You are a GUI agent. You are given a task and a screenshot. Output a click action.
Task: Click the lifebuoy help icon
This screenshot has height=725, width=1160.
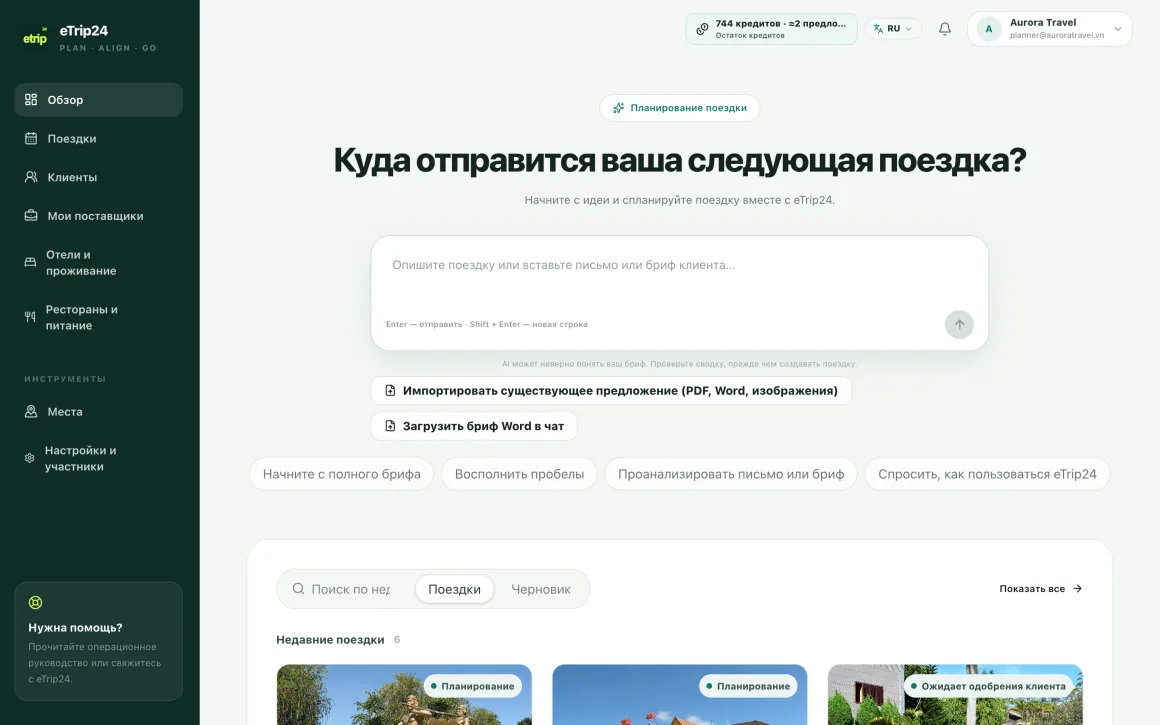tap(36, 602)
